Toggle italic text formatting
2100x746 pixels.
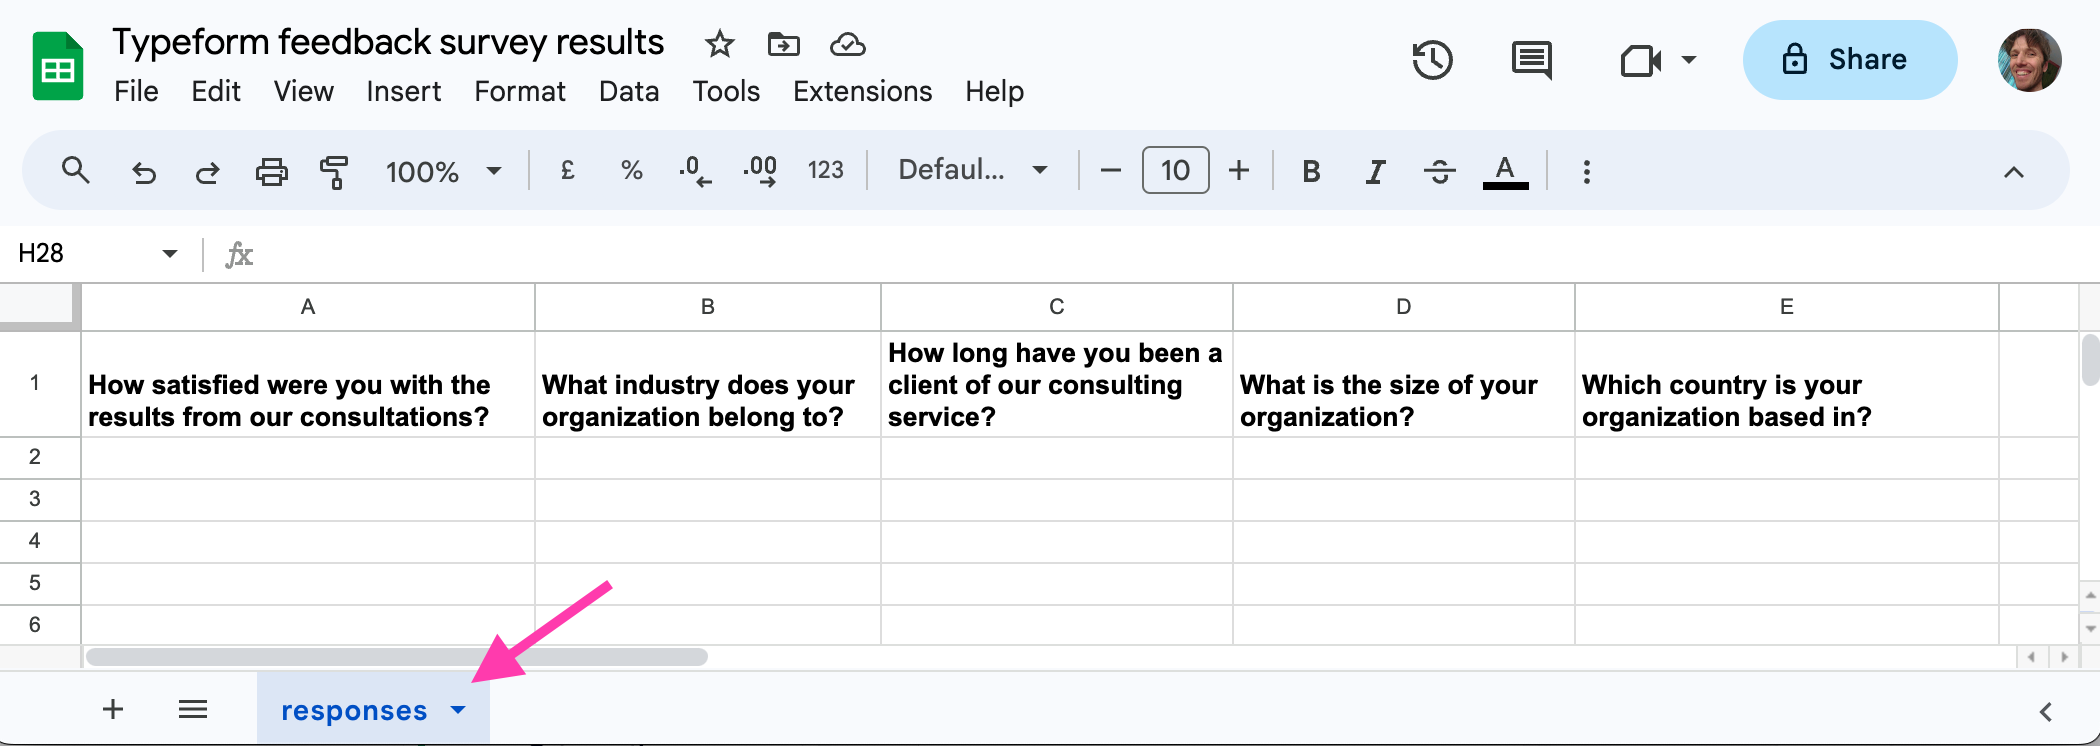[1375, 172]
